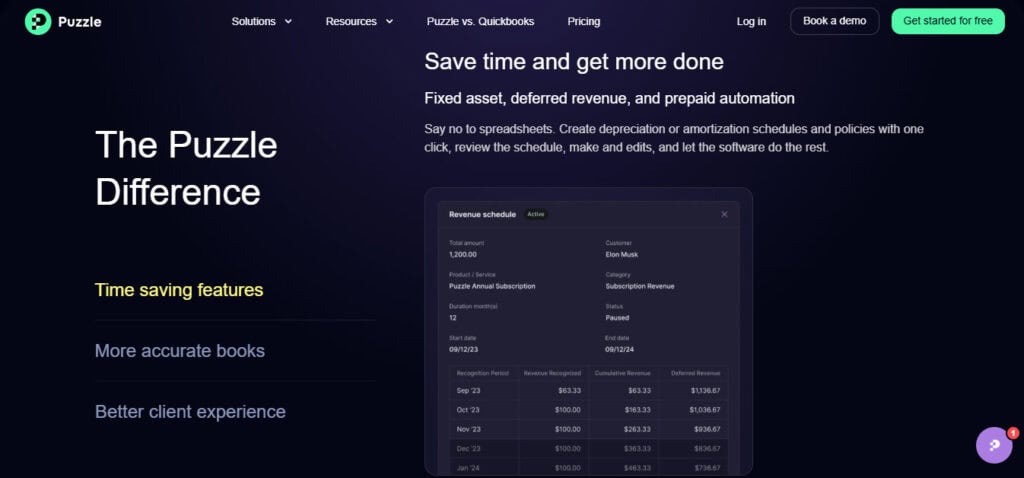Click the 09/12/23 start date
1024x478 pixels.
coord(463,349)
